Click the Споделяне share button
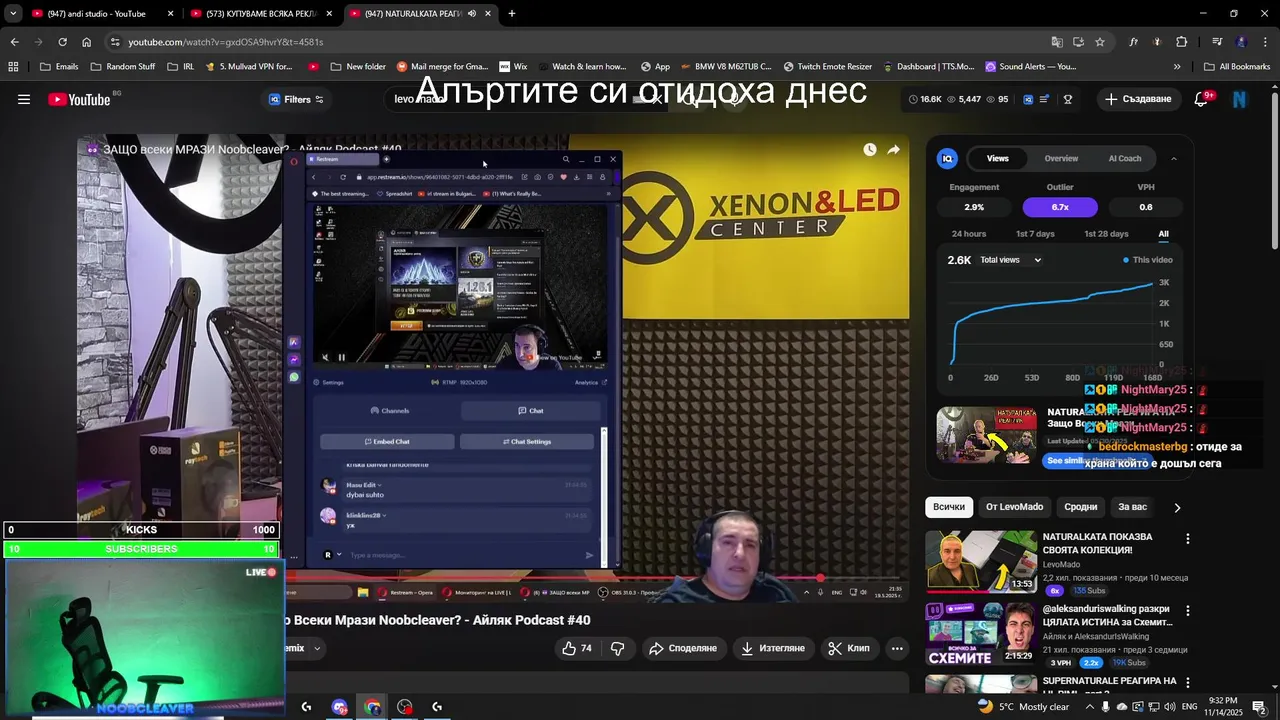1280x720 pixels. pos(683,648)
